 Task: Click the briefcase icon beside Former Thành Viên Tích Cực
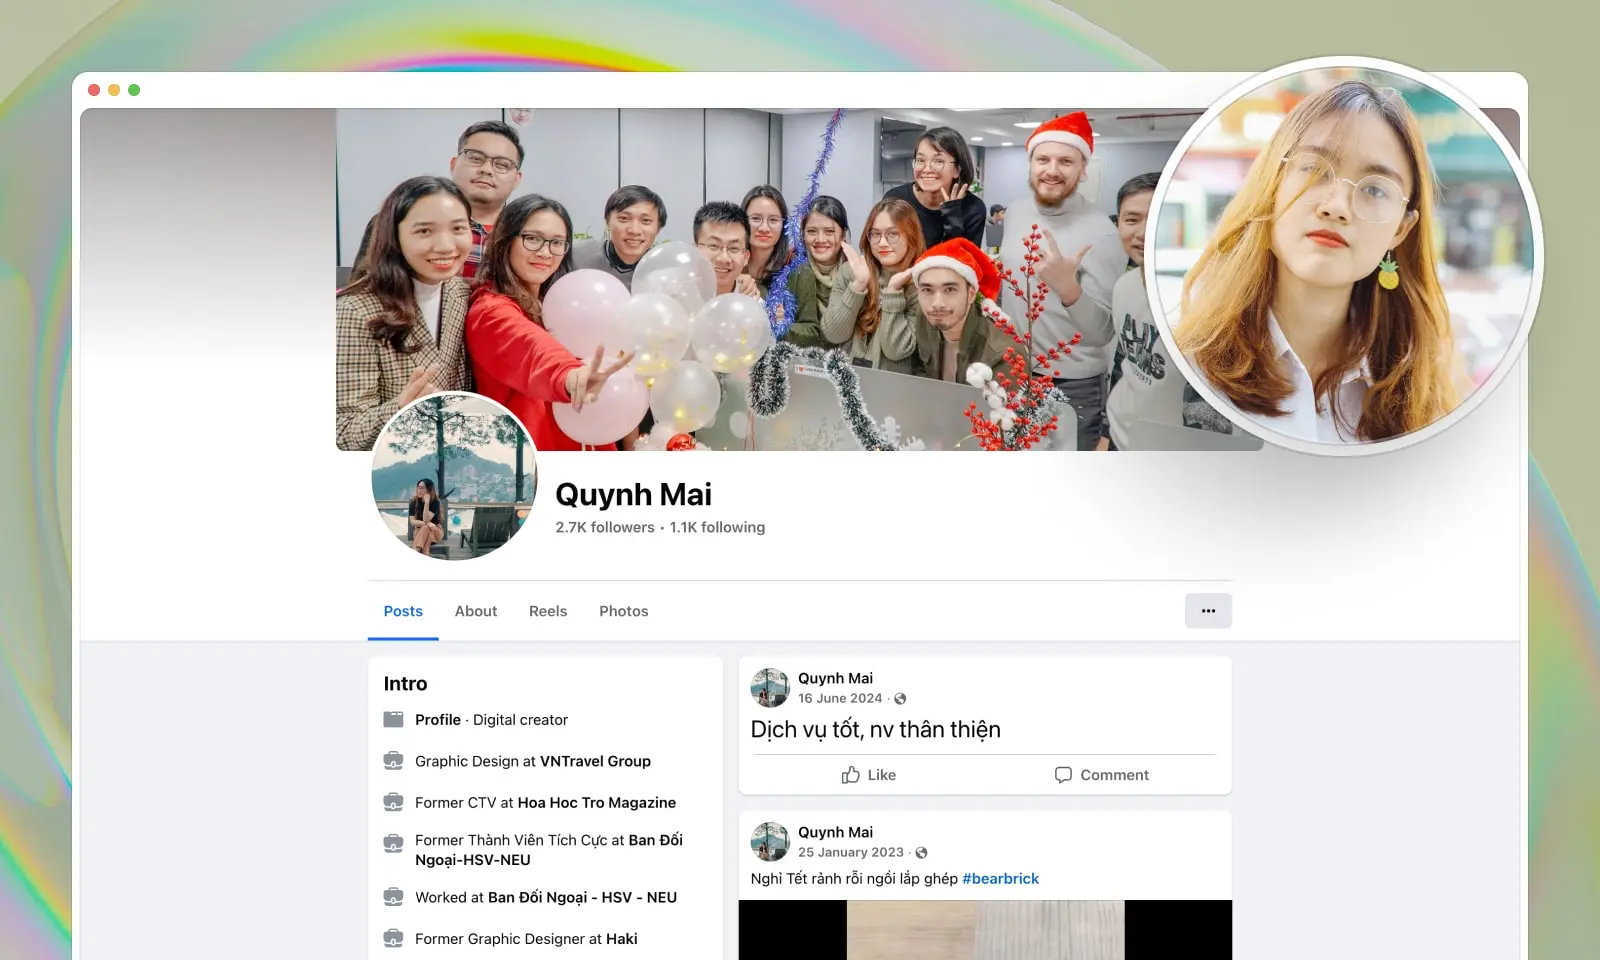pos(393,843)
